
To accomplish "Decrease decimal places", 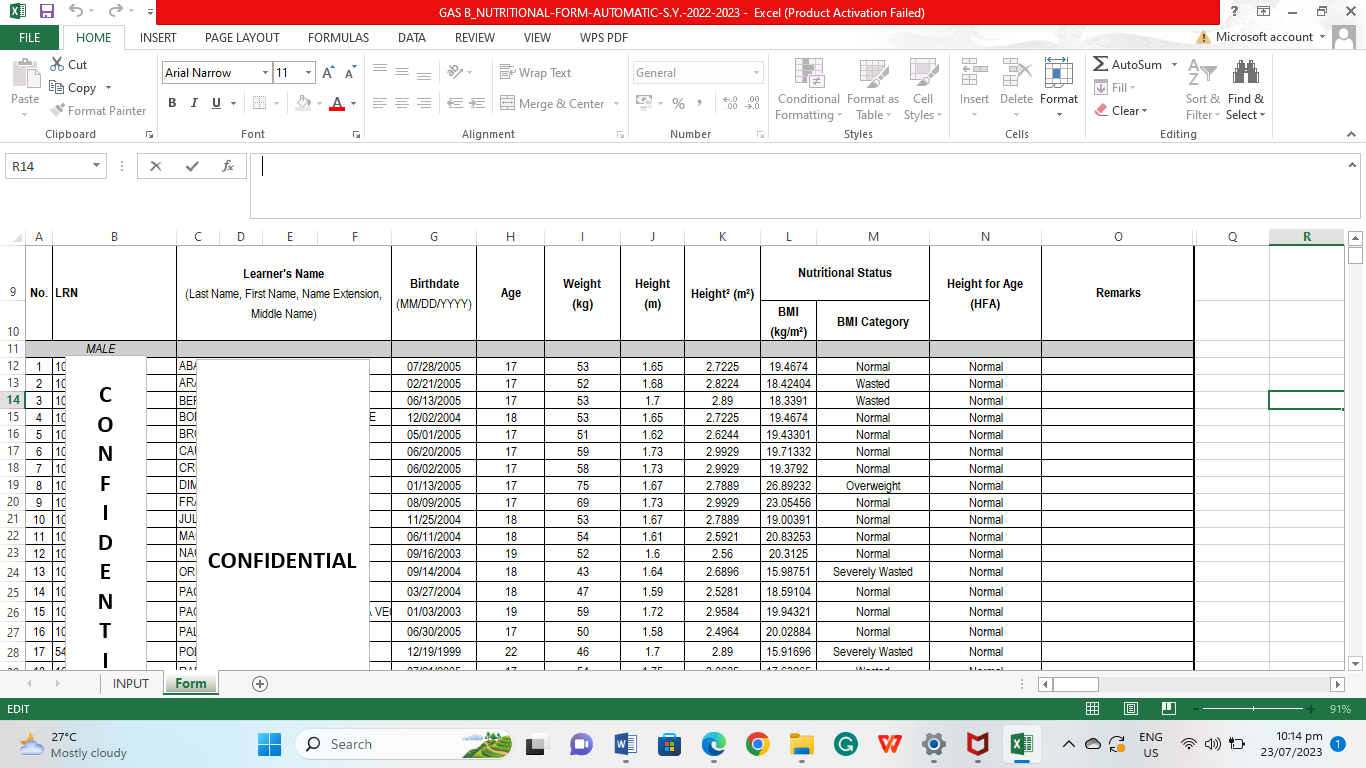I will pos(753,103).
